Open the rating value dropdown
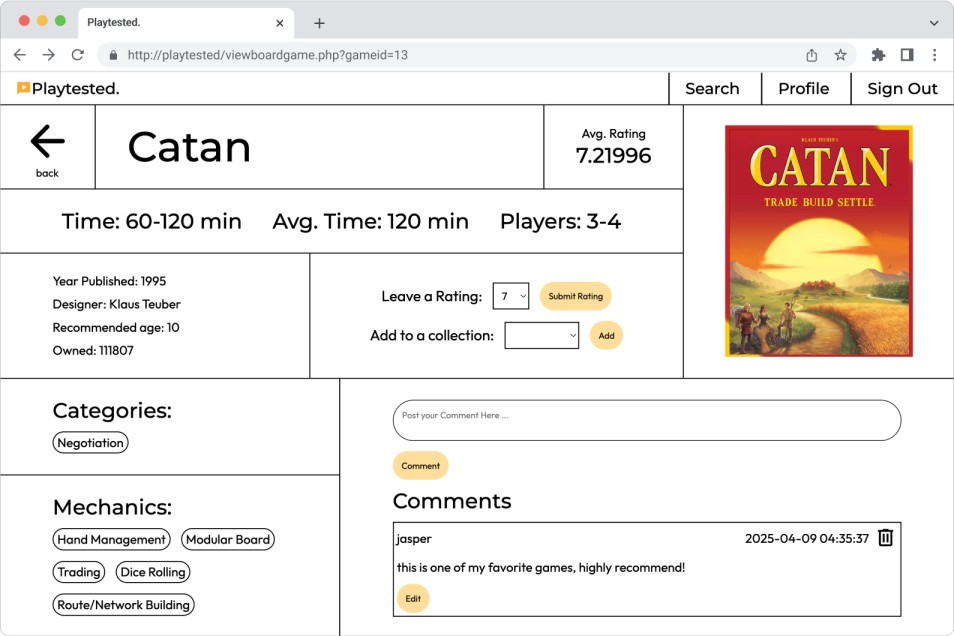The width and height of the screenshot is (954, 636). 510,296
